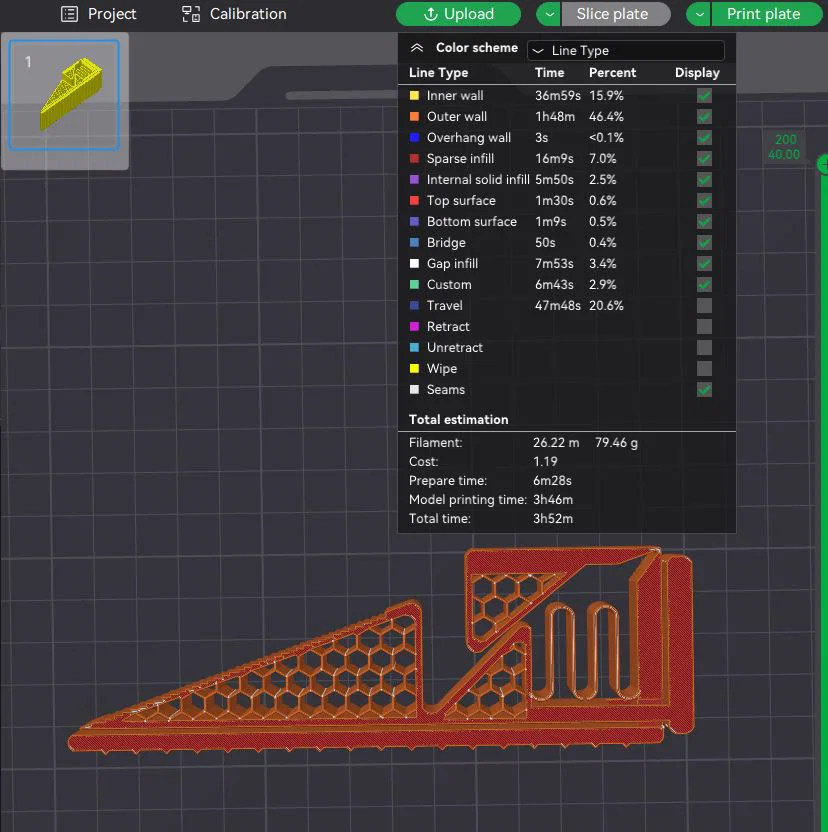Click the Retract magenta legend icon
This screenshot has width=828, height=832.
pyautogui.click(x=415, y=326)
